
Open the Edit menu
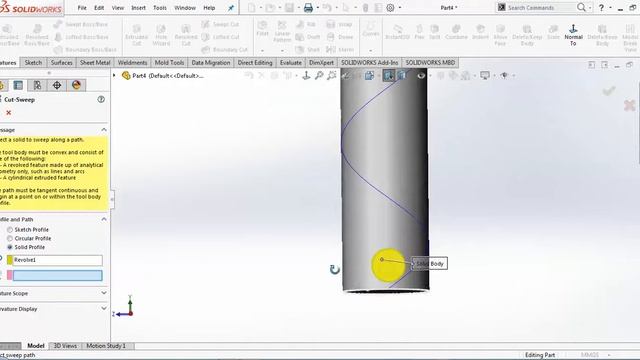pos(99,8)
